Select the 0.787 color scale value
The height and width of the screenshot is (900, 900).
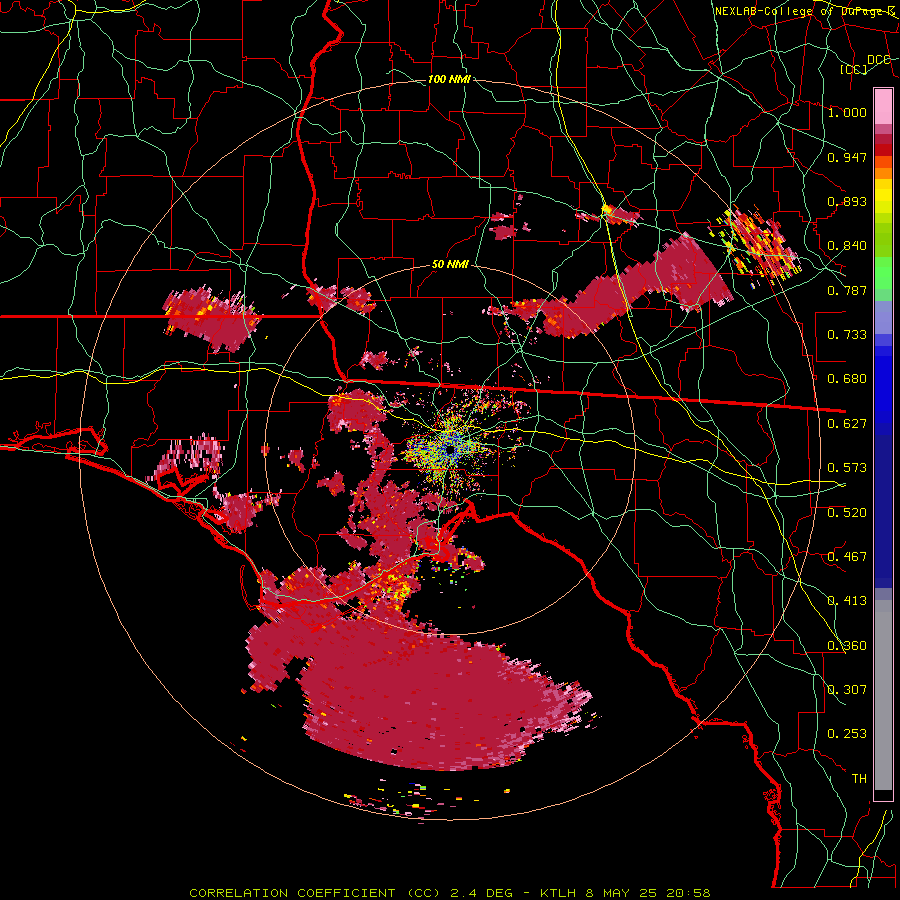[847, 290]
